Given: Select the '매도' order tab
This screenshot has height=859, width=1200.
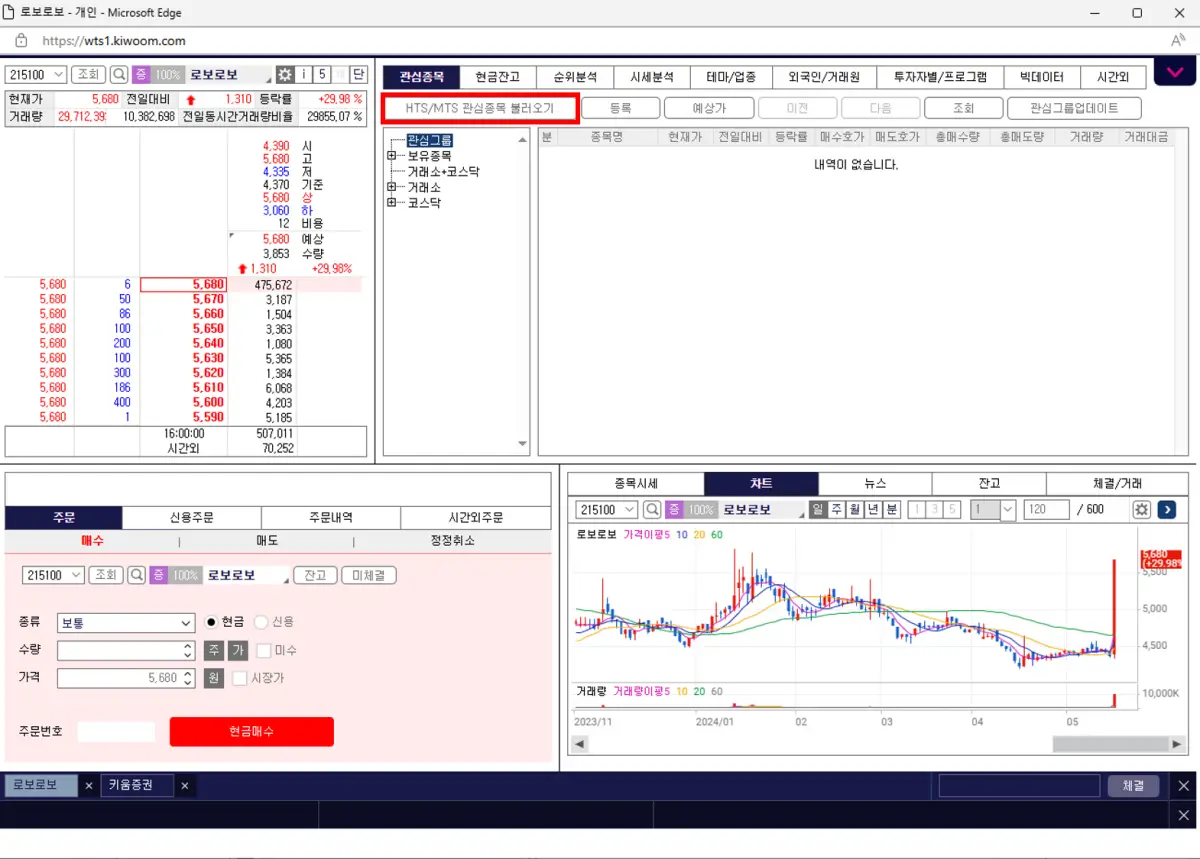Looking at the screenshot, I should coord(267,541).
